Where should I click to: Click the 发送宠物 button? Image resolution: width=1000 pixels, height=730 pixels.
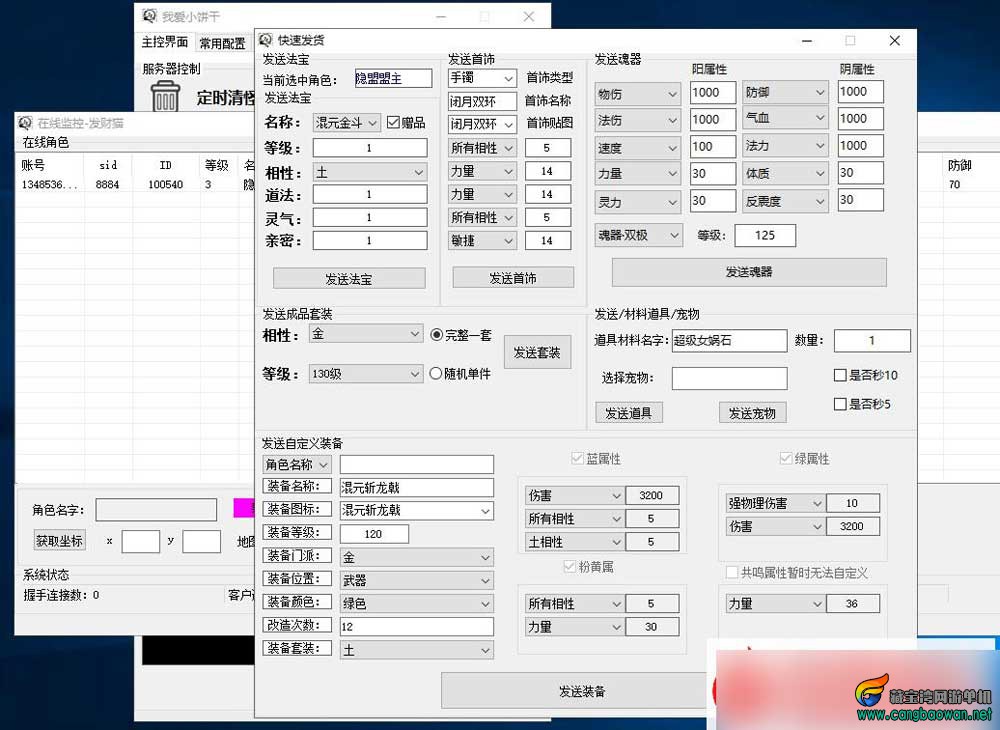point(752,413)
